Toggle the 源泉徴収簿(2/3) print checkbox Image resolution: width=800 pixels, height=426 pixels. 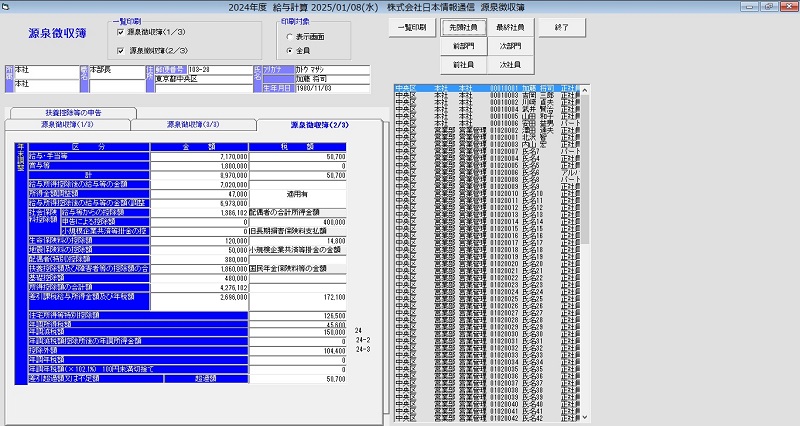(x=122, y=48)
